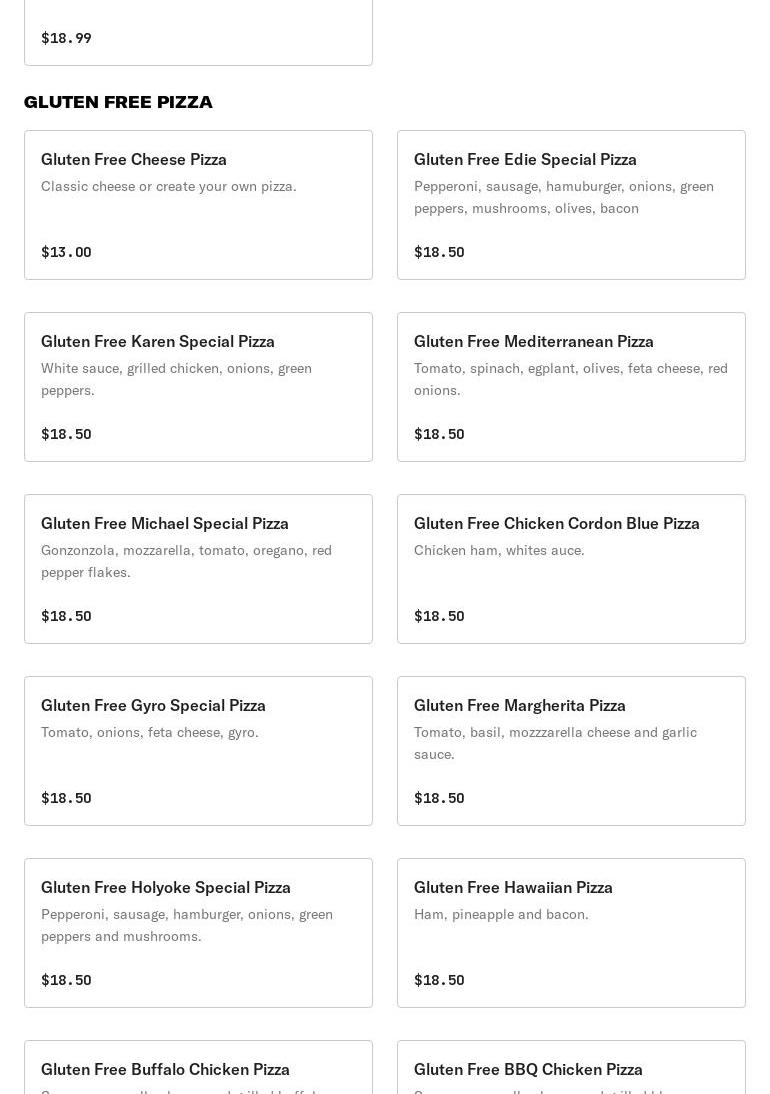Click the "Ham, pineapple and bacon" description
This screenshot has height=1094, width=770.
click(x=501, y=914)
